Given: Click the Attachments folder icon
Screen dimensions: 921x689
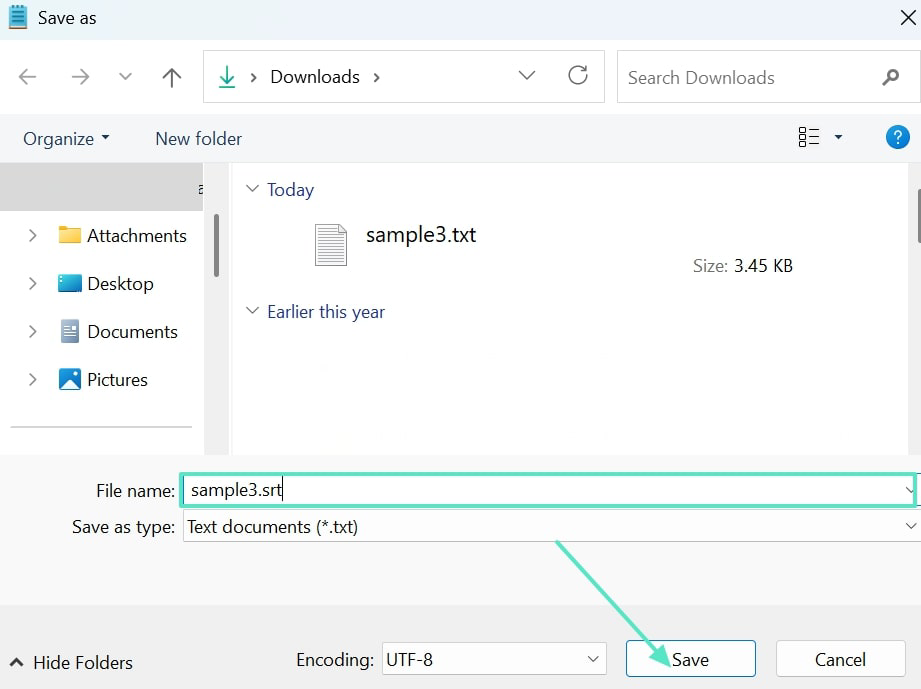Looking at the screenshot, I should click(x=70, y=235).
